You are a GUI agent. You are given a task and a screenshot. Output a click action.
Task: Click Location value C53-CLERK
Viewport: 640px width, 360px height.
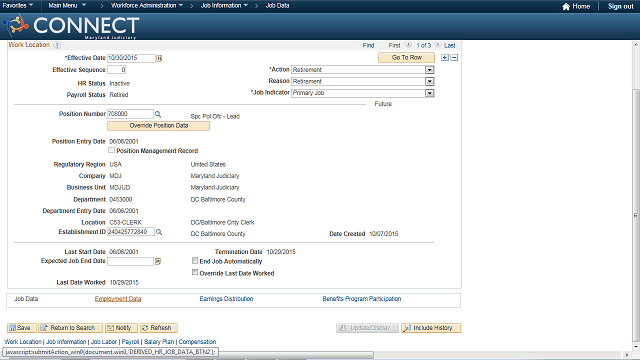pos(126,222)
